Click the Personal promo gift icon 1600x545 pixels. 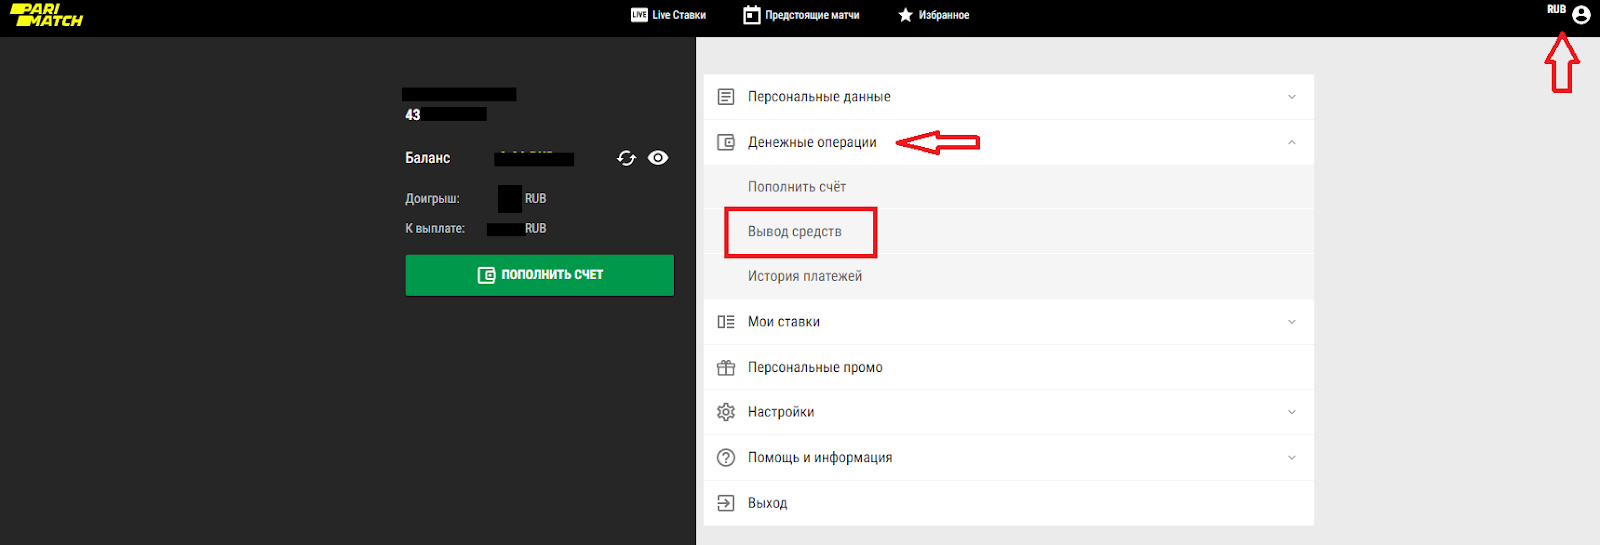726,367
